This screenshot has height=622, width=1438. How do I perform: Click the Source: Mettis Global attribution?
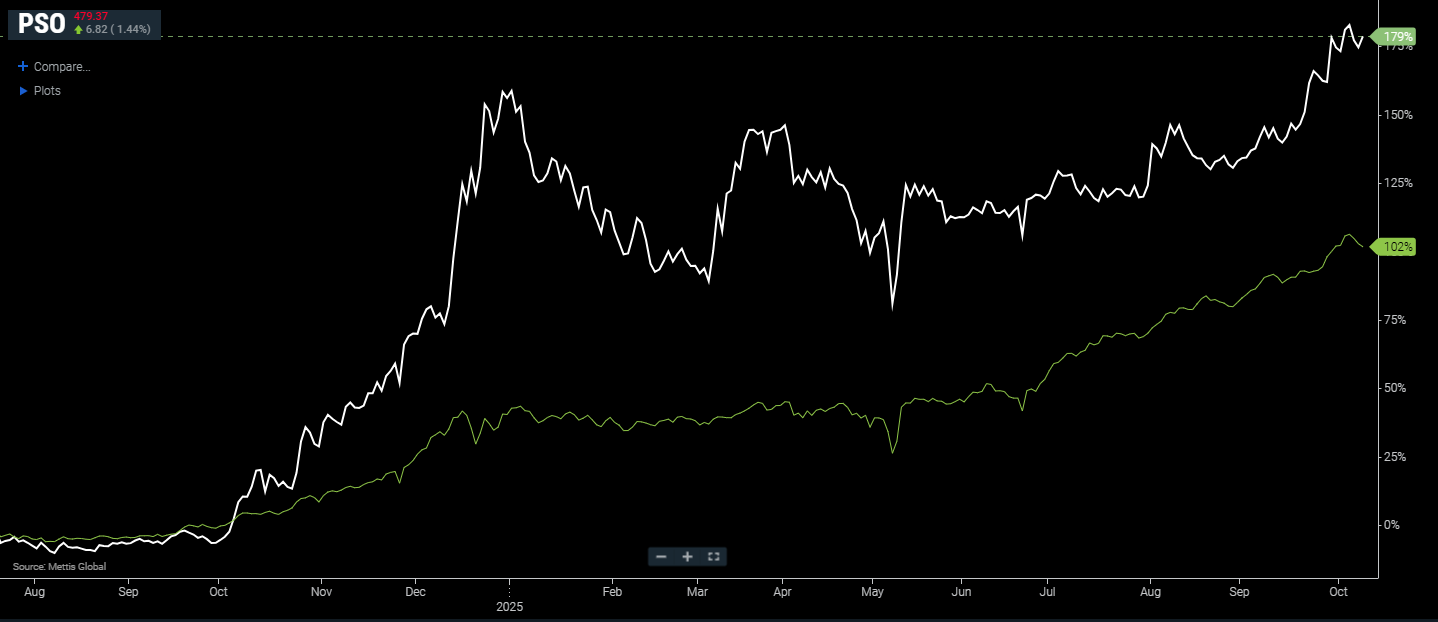(x=59, y=567)
